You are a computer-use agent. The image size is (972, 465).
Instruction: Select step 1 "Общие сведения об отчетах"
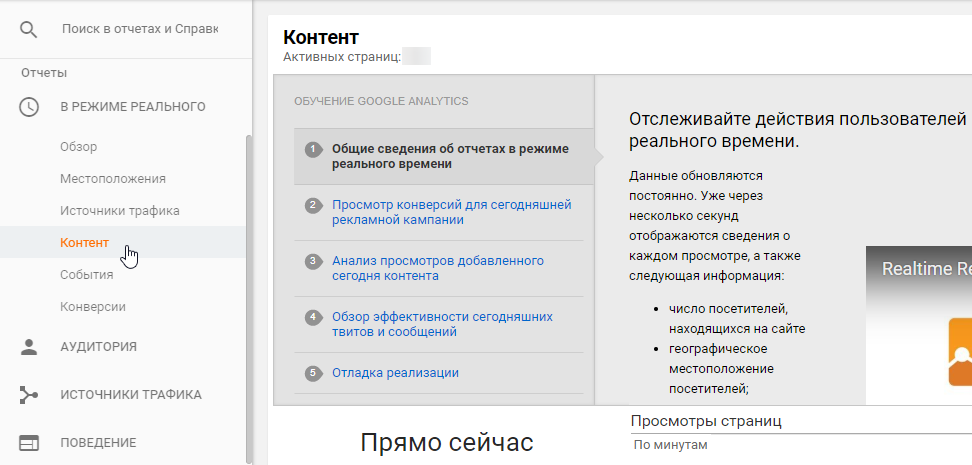443,157
